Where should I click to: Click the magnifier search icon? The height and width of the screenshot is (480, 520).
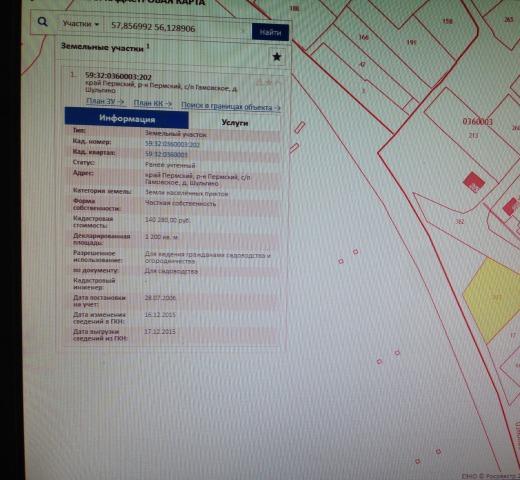43,22
